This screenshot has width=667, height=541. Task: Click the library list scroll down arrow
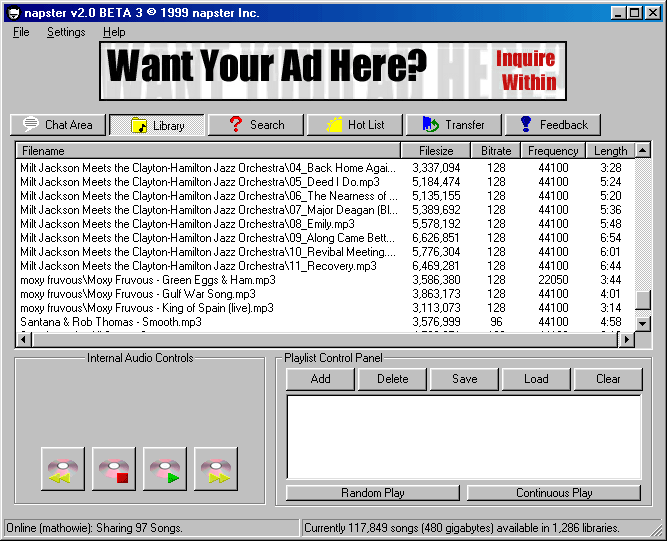pos(643,324)
